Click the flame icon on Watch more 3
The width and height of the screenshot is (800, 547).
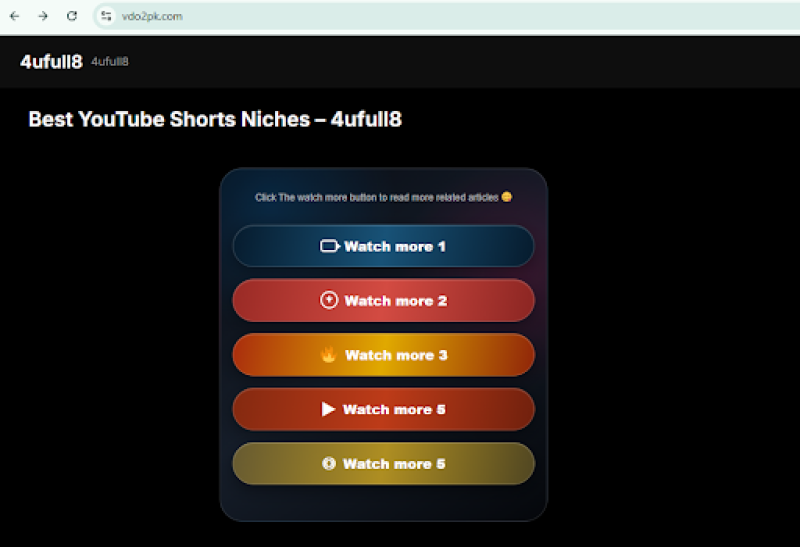point(329,355)
